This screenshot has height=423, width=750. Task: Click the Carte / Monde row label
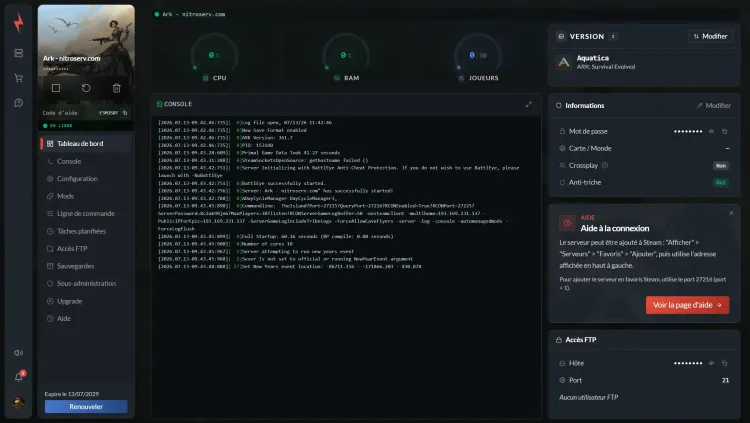590,148
